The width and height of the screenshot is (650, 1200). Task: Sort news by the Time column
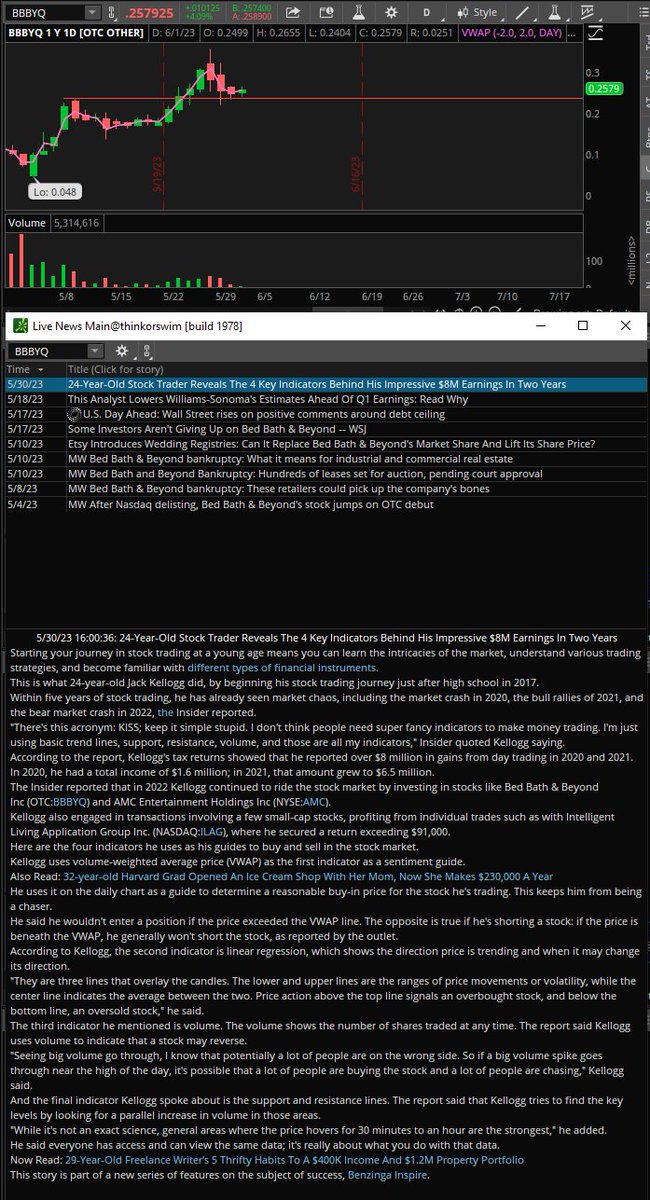tap(33, 369)
